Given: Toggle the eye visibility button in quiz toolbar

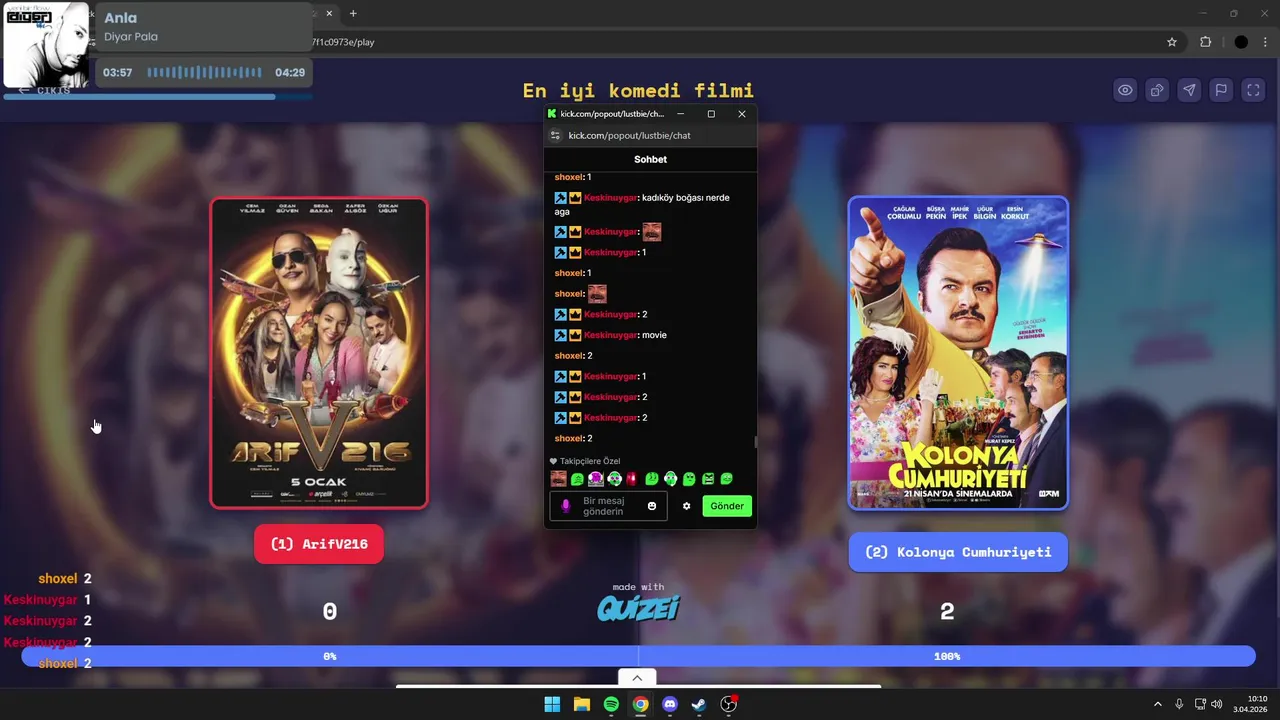Looking at the screenshot, I should pyautogui.click(x=1125, y=90).
